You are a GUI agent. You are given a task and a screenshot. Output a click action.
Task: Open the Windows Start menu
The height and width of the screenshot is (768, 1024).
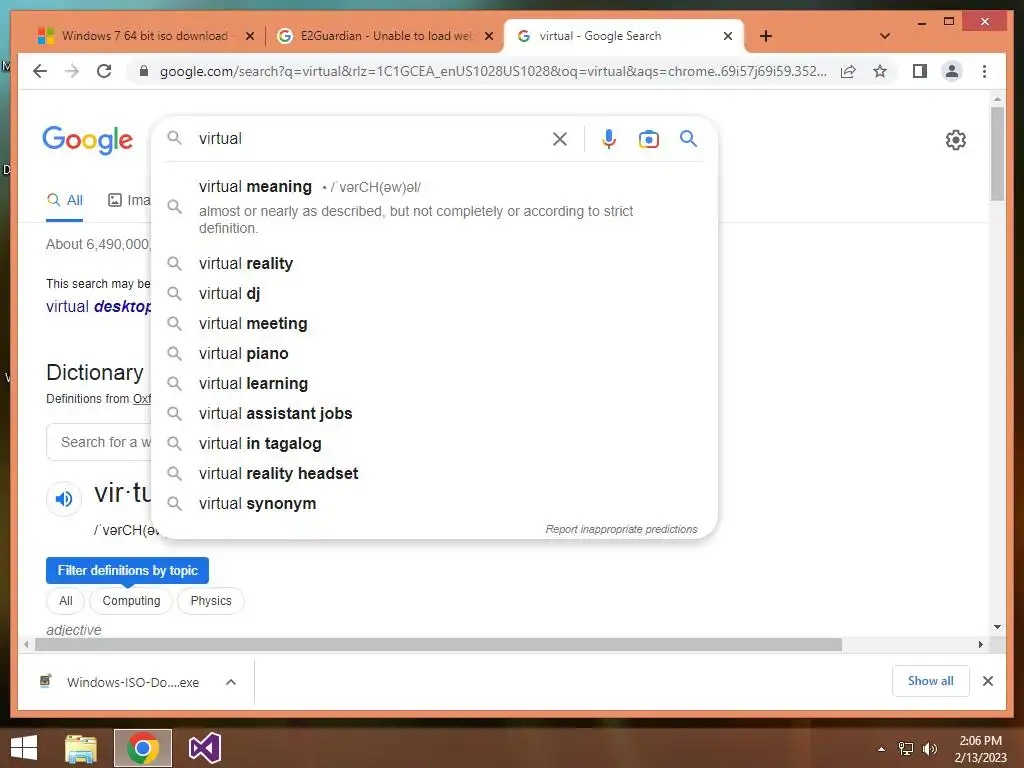(x=24, y=748)
